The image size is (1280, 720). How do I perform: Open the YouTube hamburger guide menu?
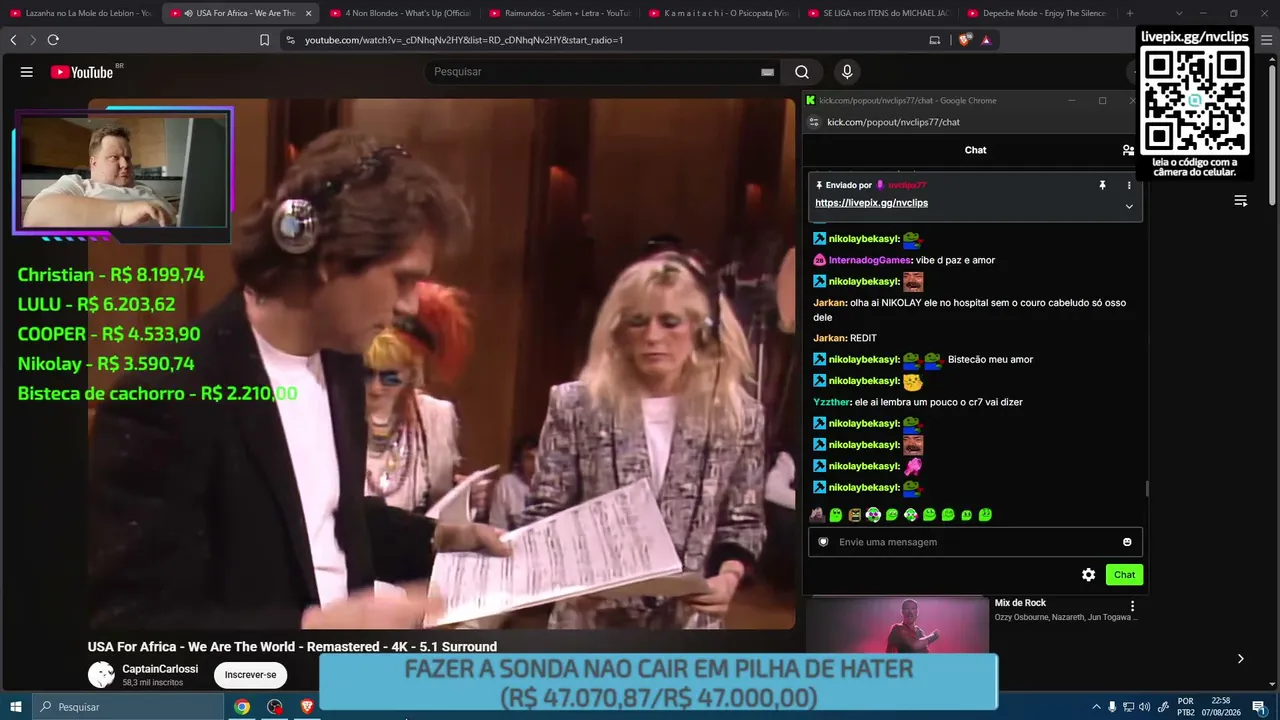tap(27, 72)
